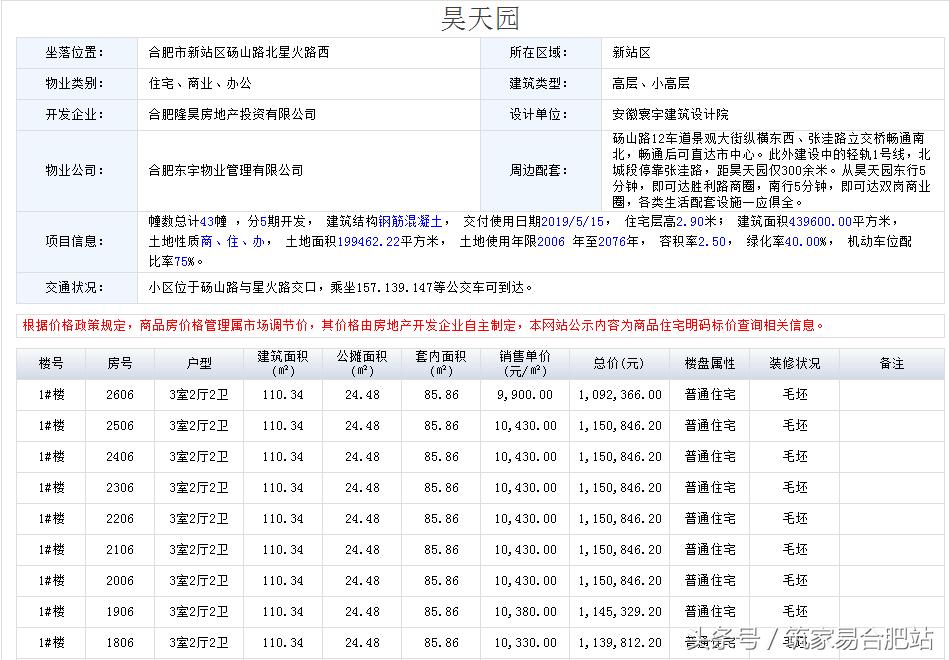Click room number 2606 in the table
Image resolution: width=949 pixels, height=660 pixels.
(119, 394)
